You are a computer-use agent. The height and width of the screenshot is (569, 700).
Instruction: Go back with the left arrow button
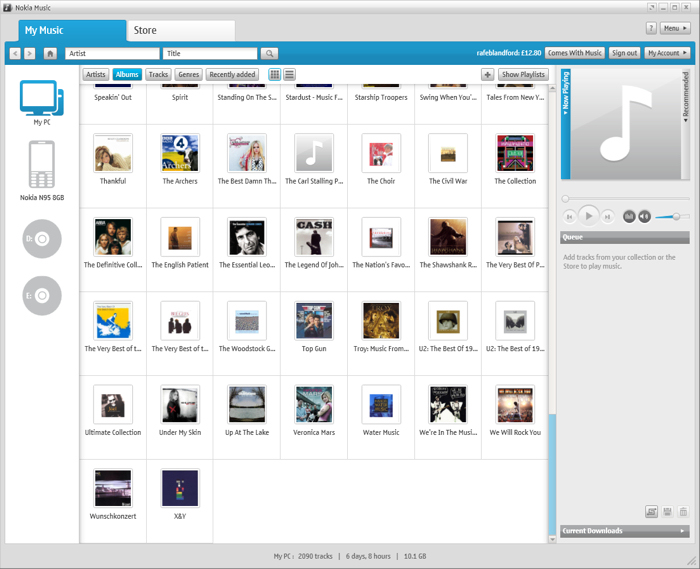pyautogui.click(x=15, y=54)
